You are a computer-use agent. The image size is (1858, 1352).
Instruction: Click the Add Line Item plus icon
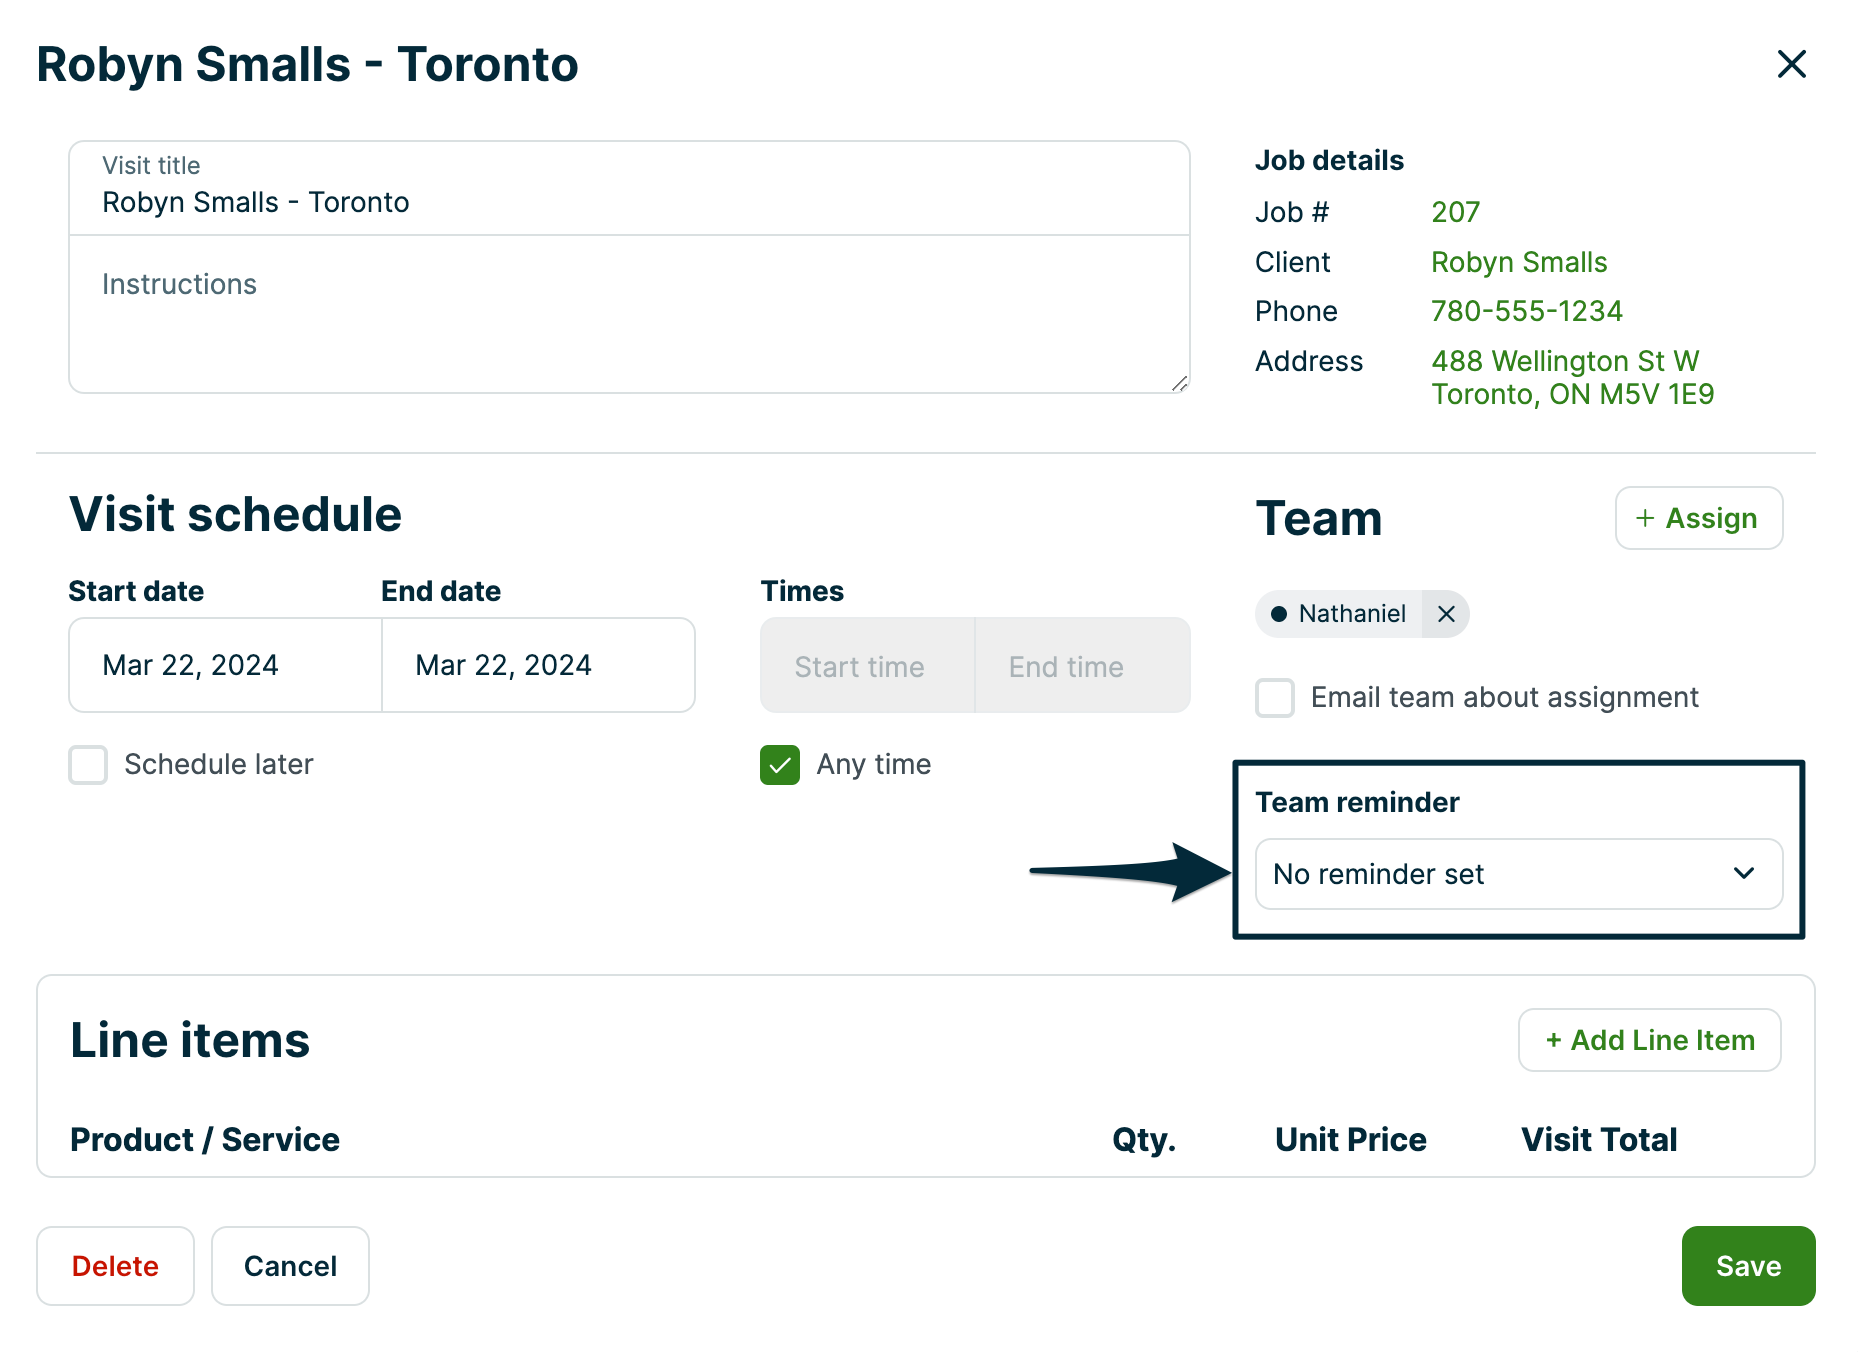[1554, 1040]
